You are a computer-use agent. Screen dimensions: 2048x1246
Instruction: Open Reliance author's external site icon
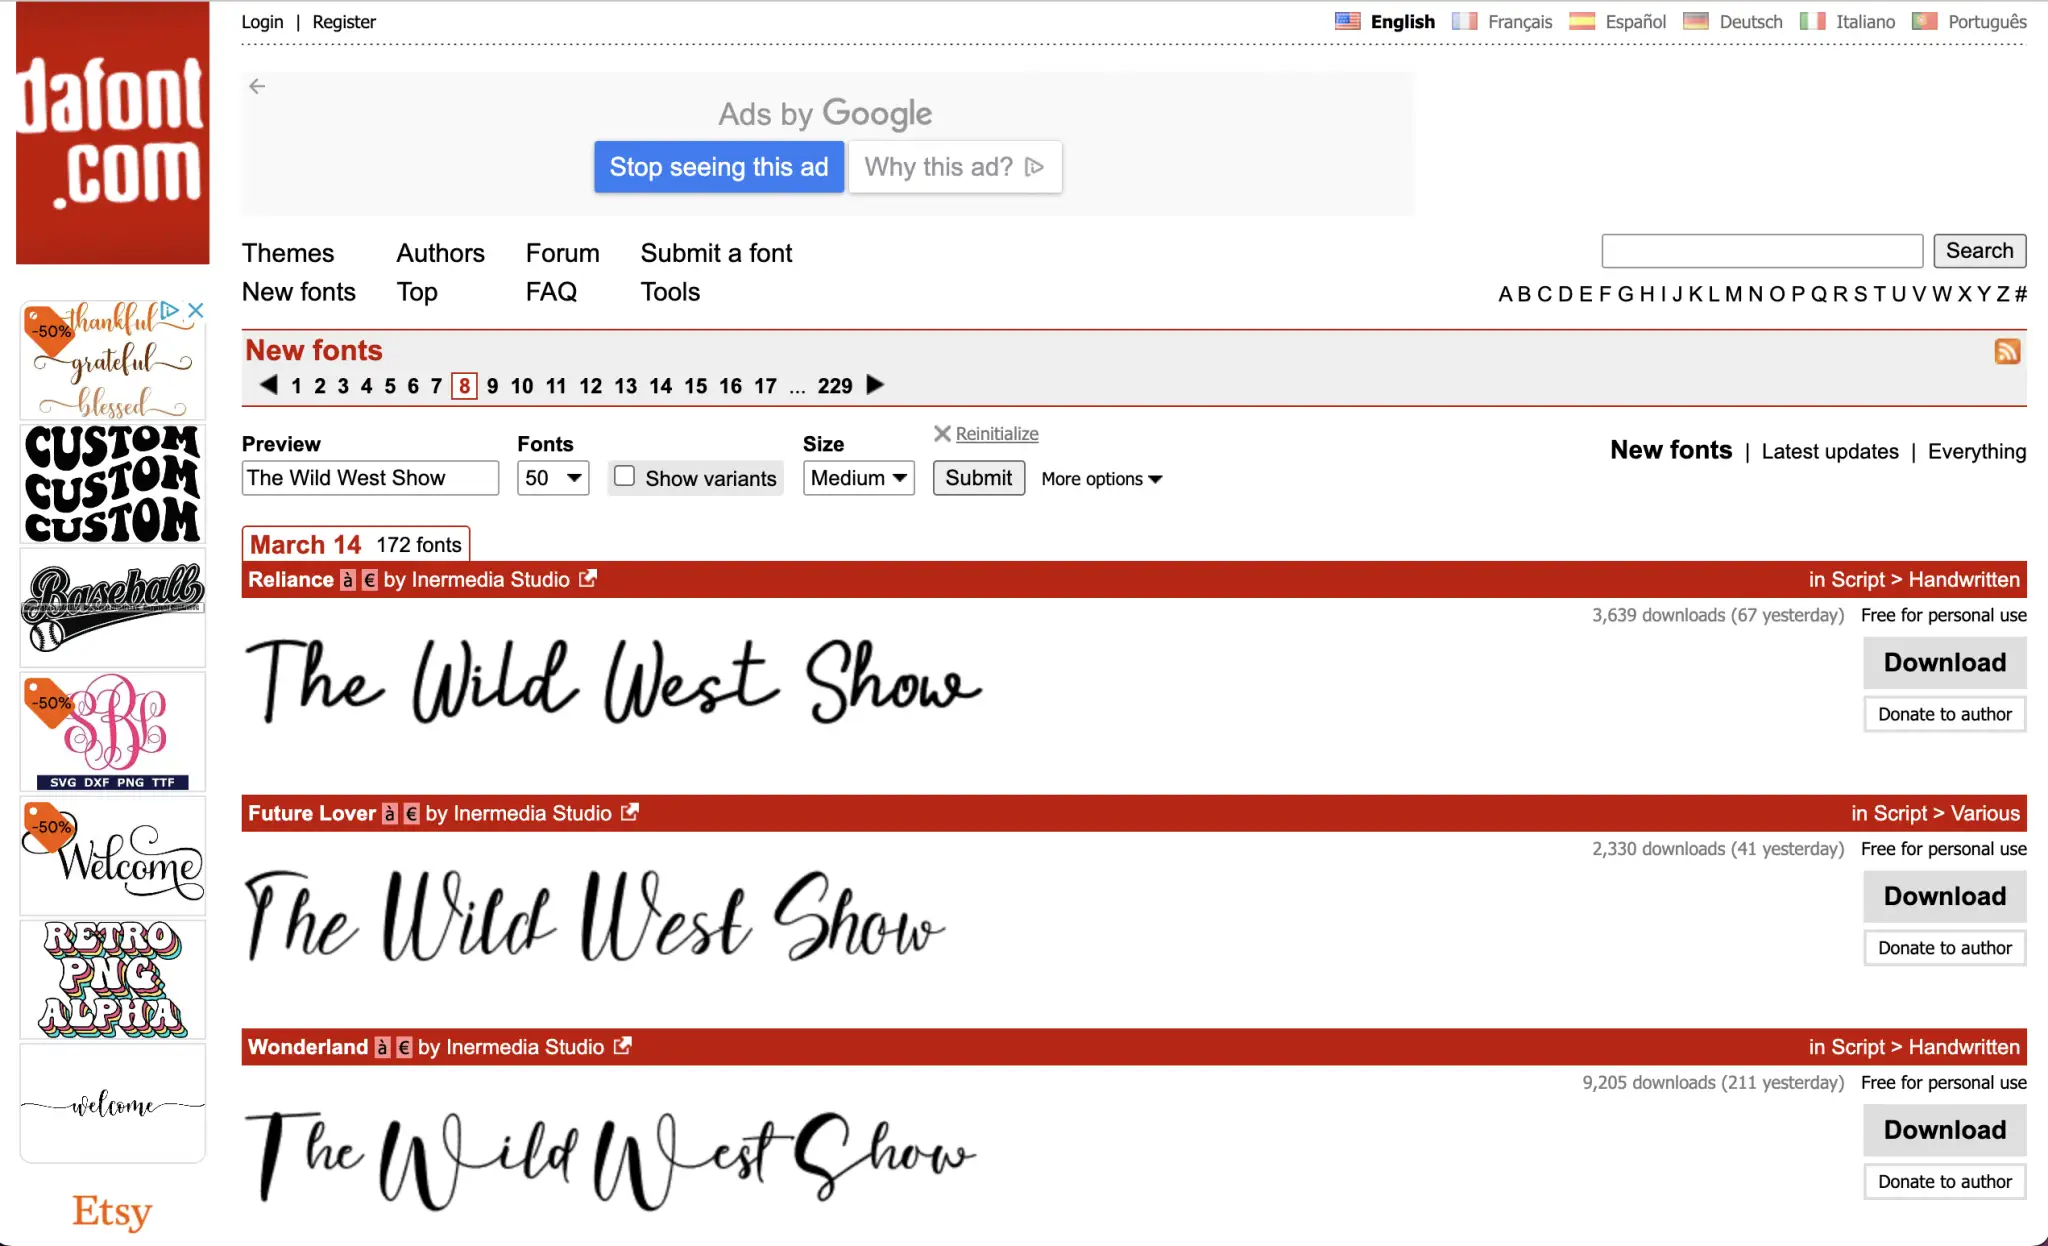click(588, 579)
